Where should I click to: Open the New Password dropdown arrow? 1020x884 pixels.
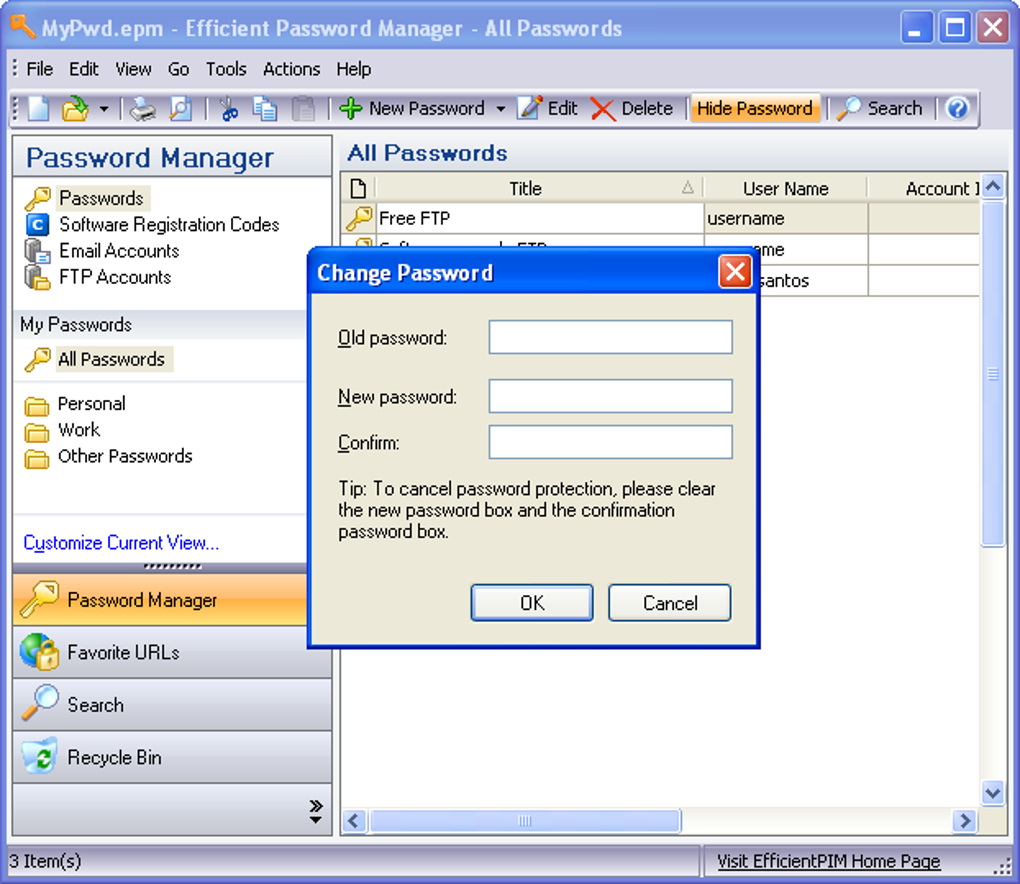(x=500, y=109)
